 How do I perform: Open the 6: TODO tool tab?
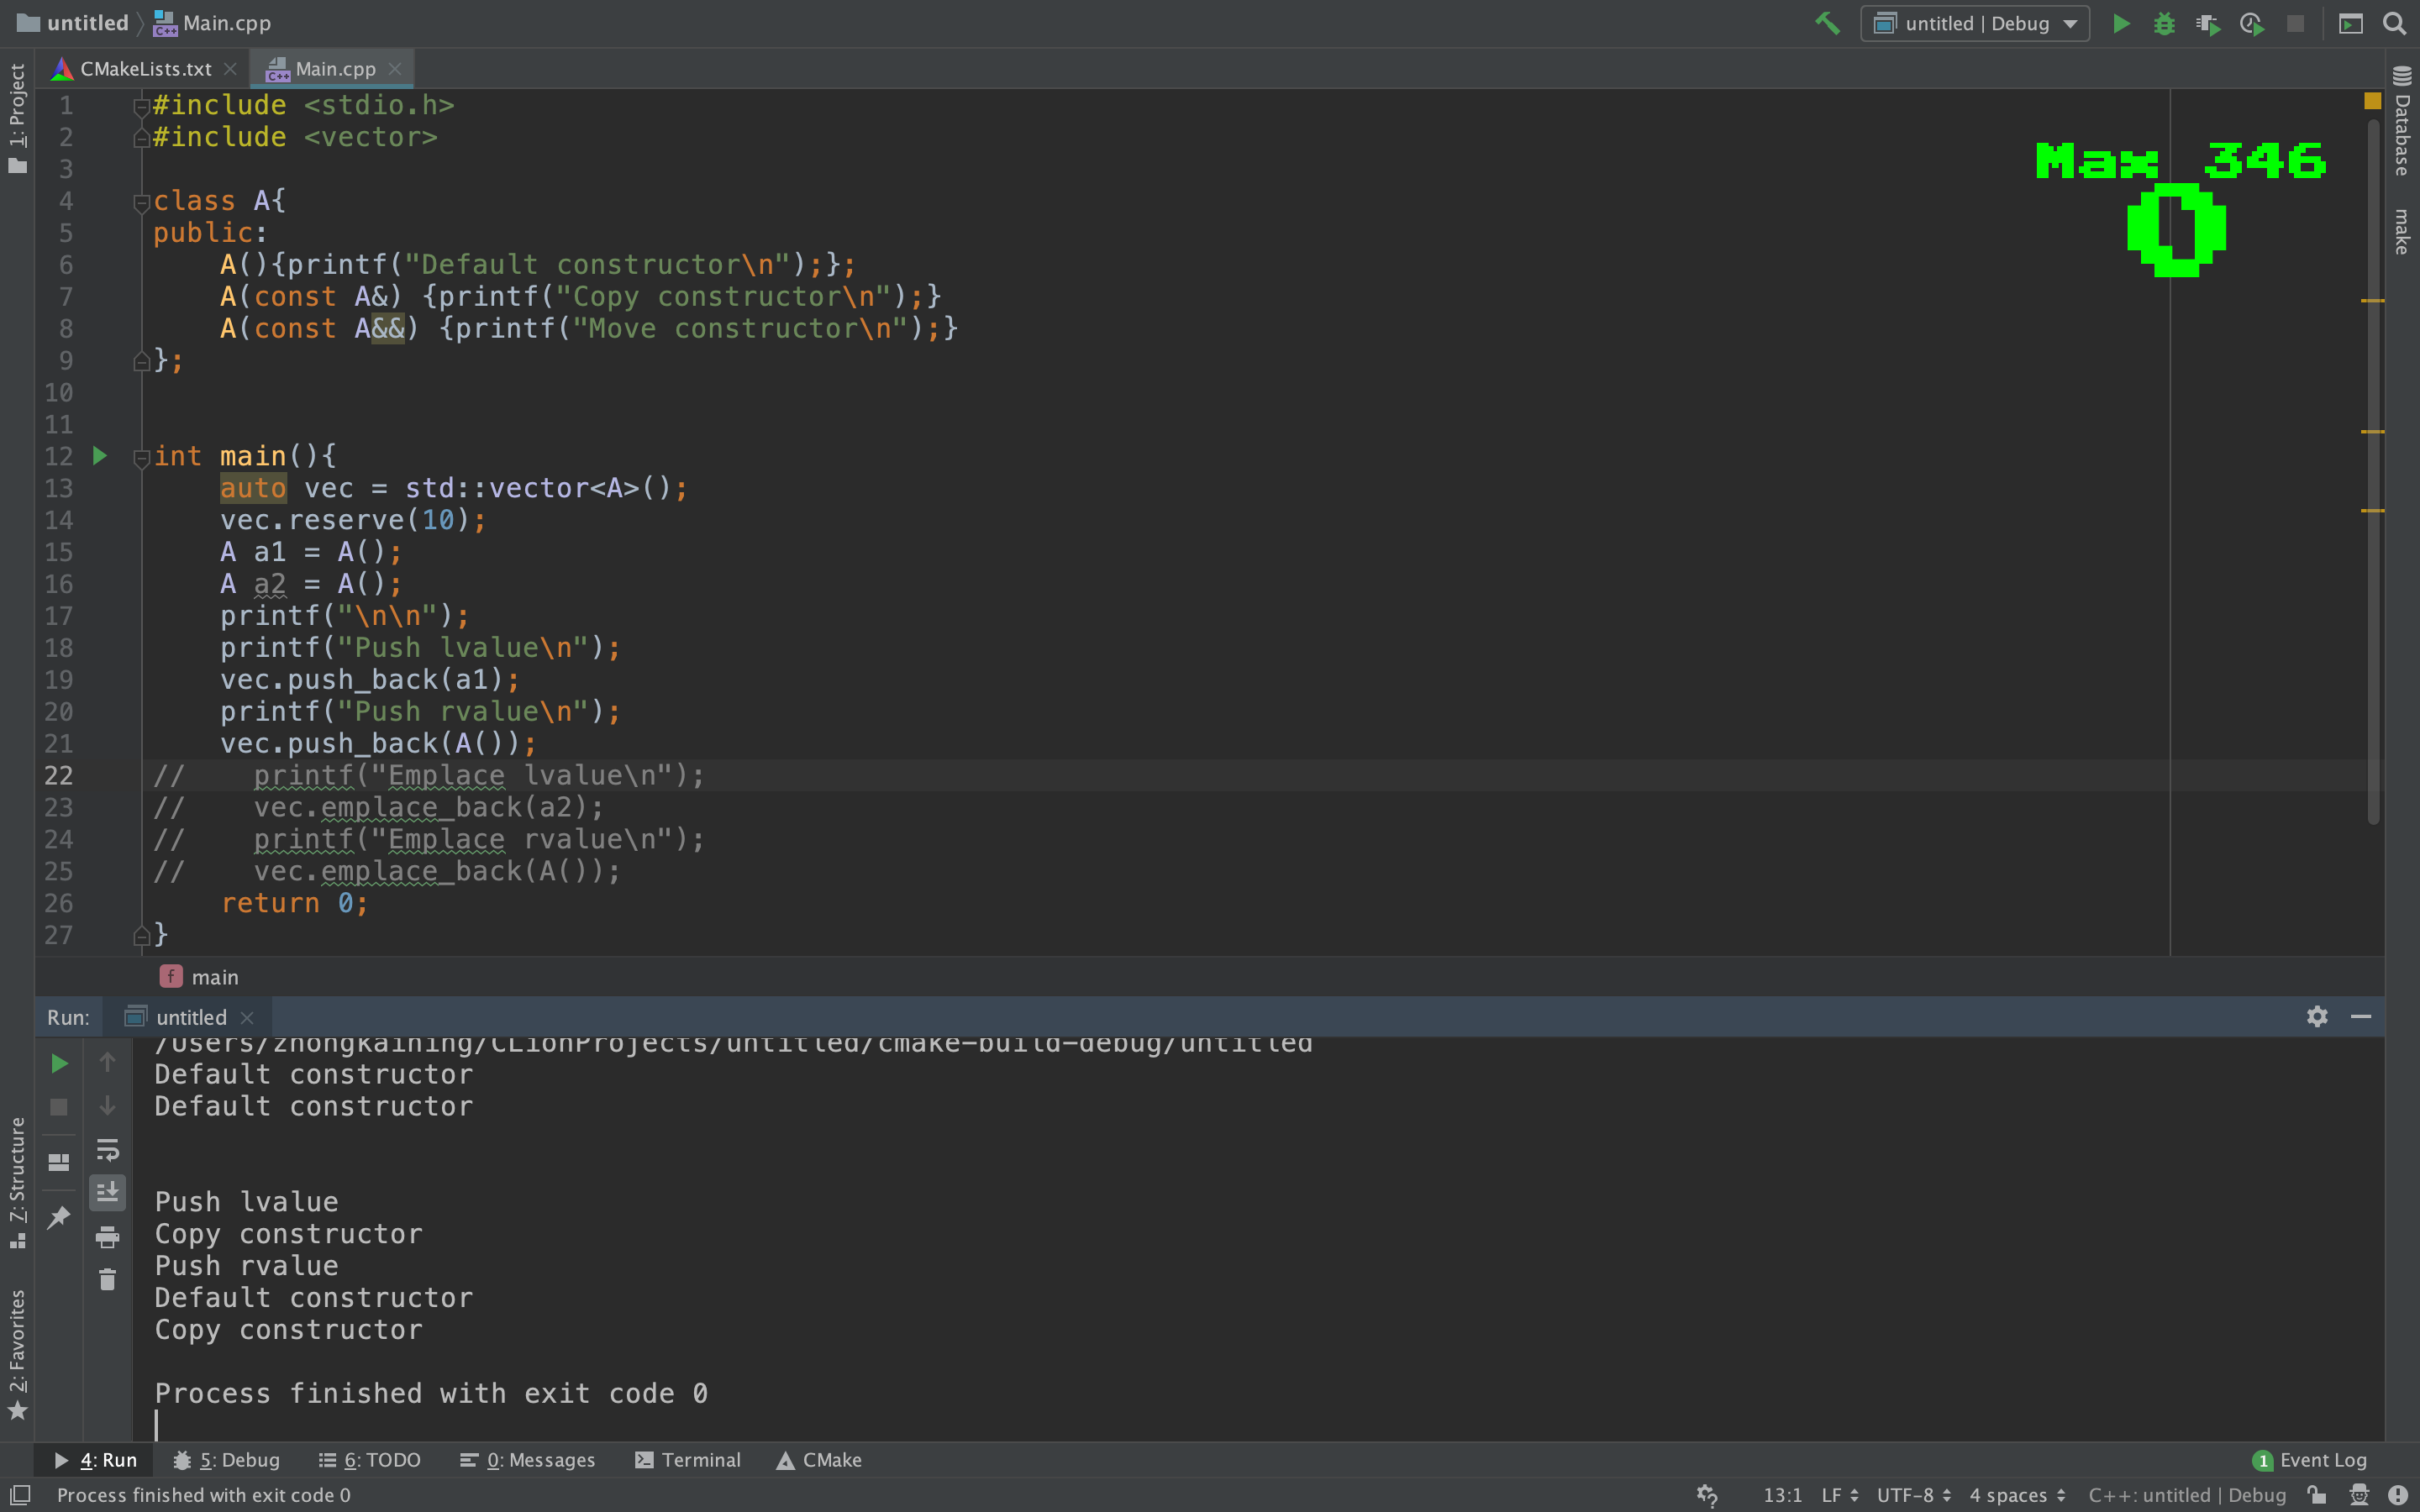tap(369, 1460)
